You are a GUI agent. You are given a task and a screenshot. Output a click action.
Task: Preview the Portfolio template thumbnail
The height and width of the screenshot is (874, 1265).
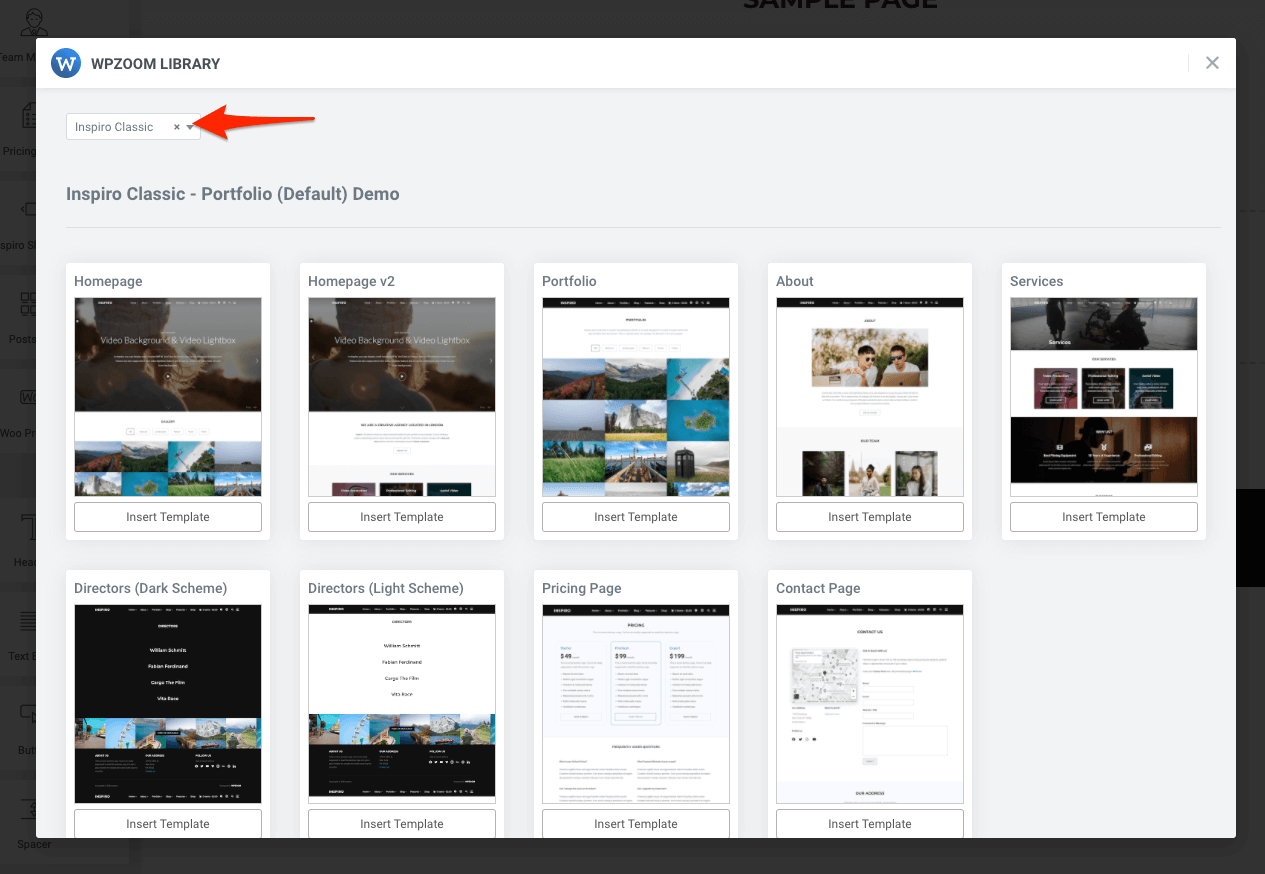point(636,397)
